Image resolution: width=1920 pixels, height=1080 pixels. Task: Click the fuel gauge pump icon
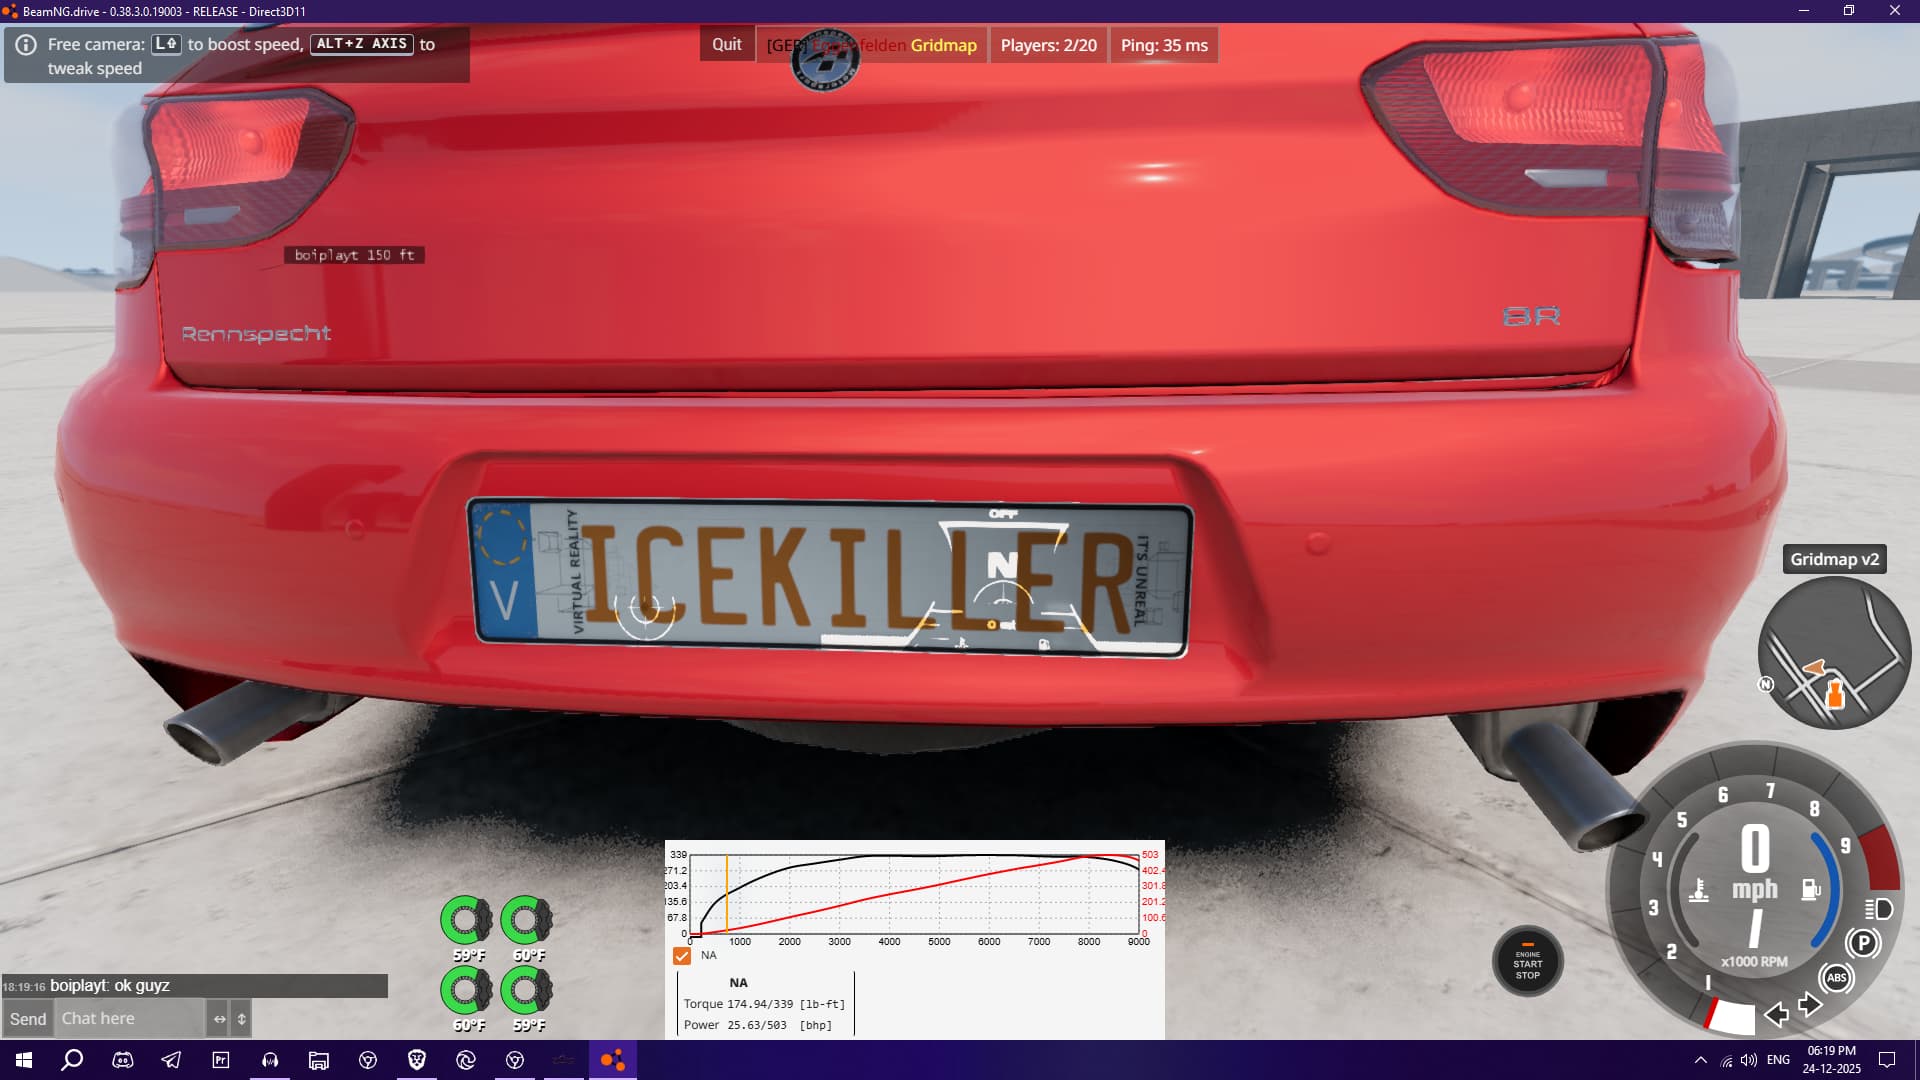1810,889
